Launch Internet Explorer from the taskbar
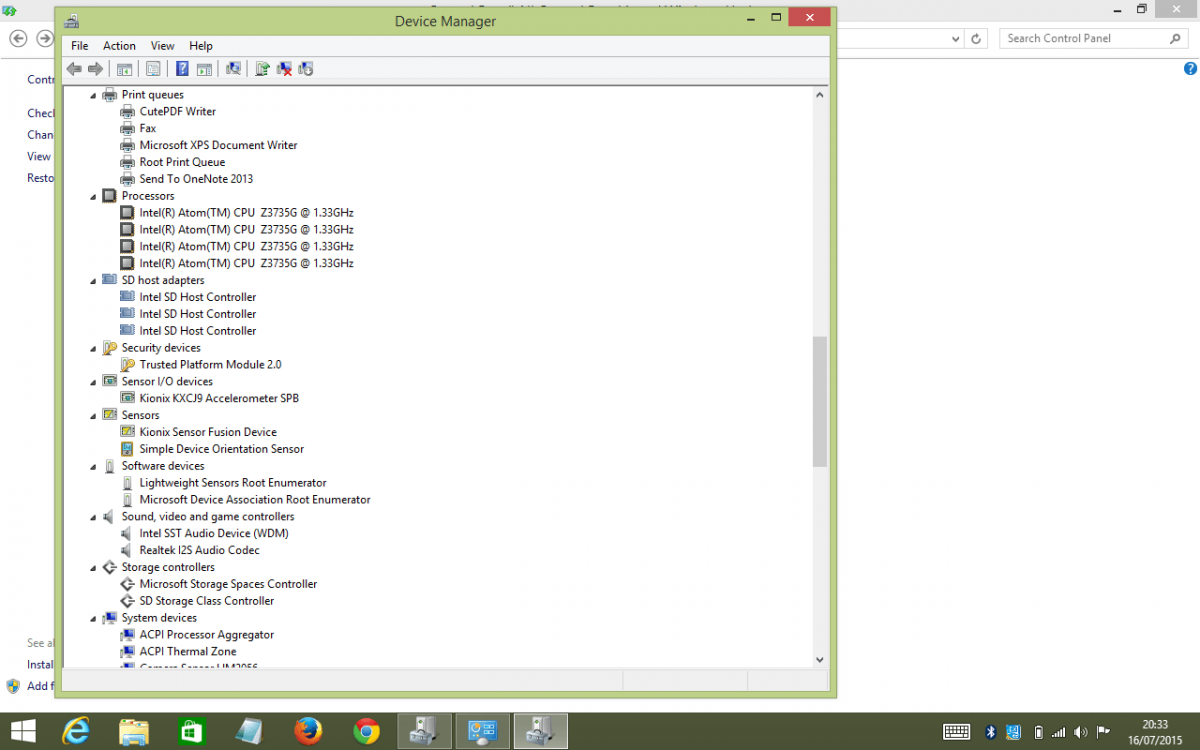This screenshot has width=1200, height=750. click(x=76, y=731)
